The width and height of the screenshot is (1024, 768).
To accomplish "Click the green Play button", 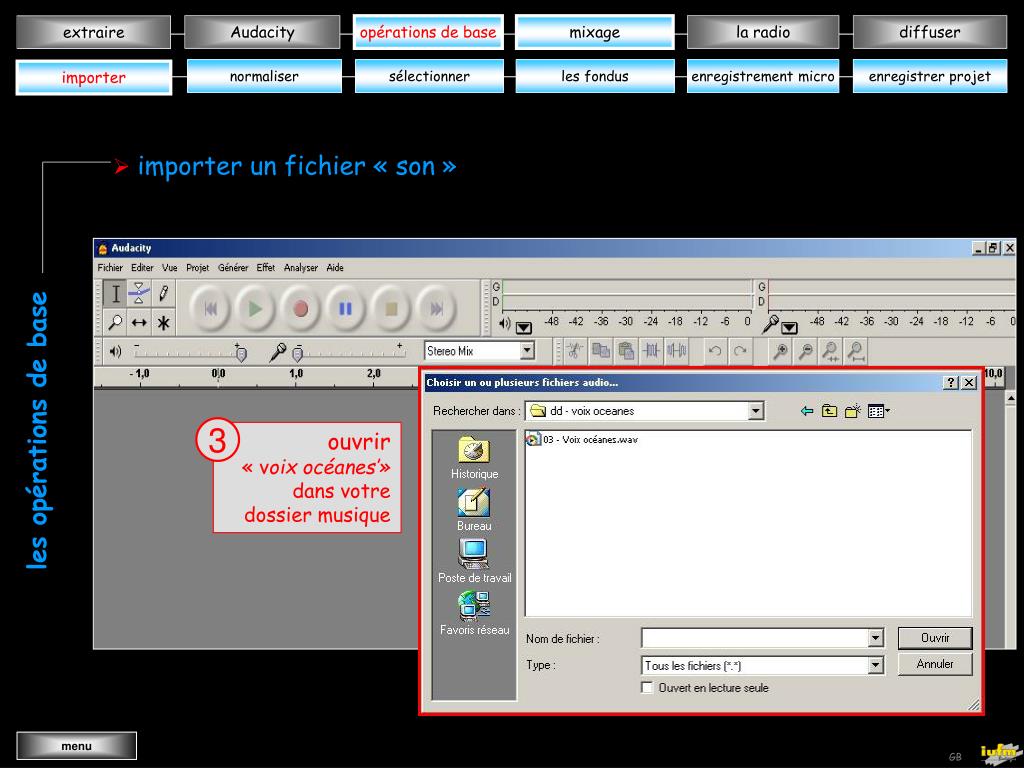I will 255,308.
